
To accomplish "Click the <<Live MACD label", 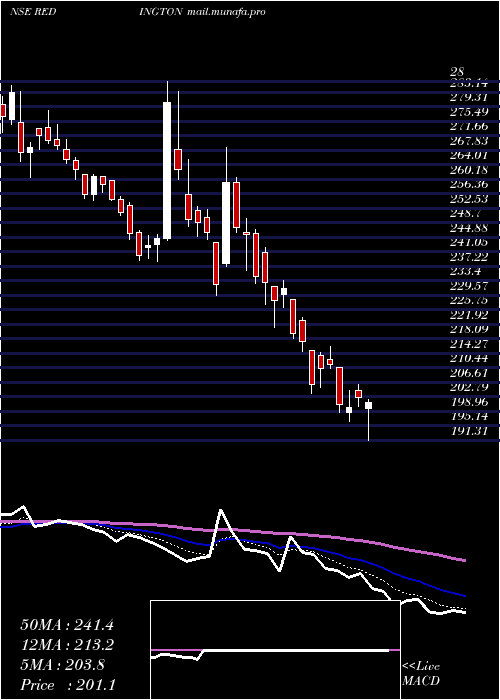I will 421,674.
